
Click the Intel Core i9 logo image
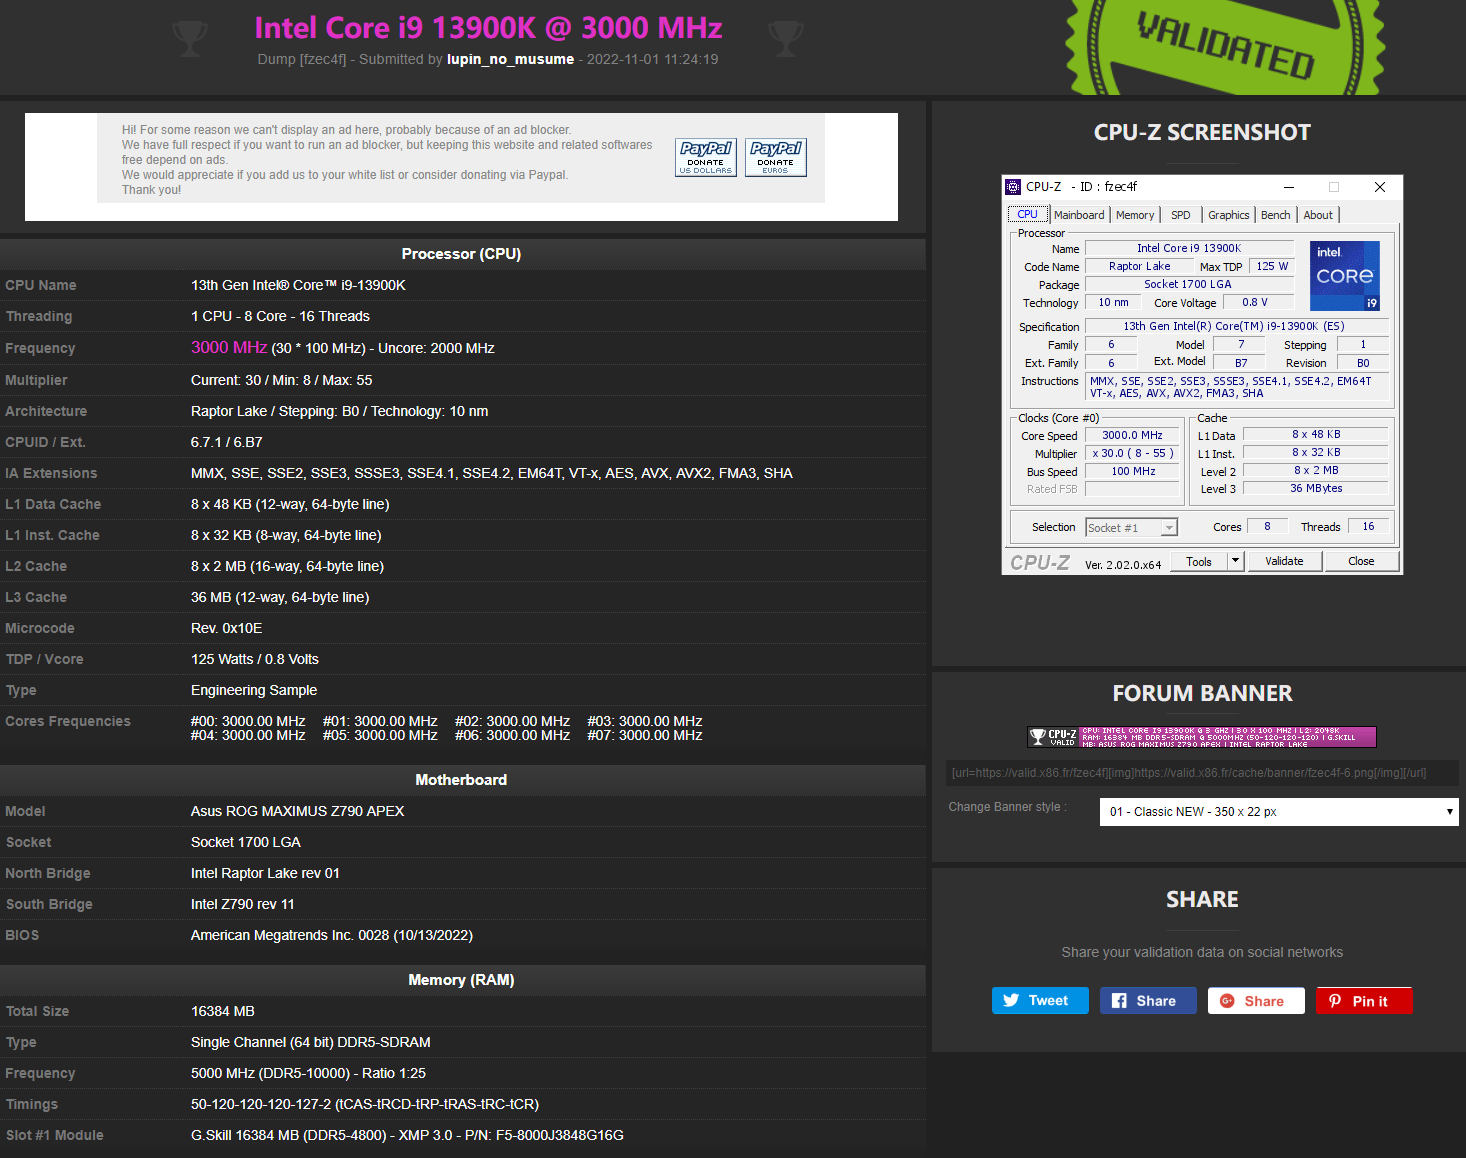(x=1344, y=276)
